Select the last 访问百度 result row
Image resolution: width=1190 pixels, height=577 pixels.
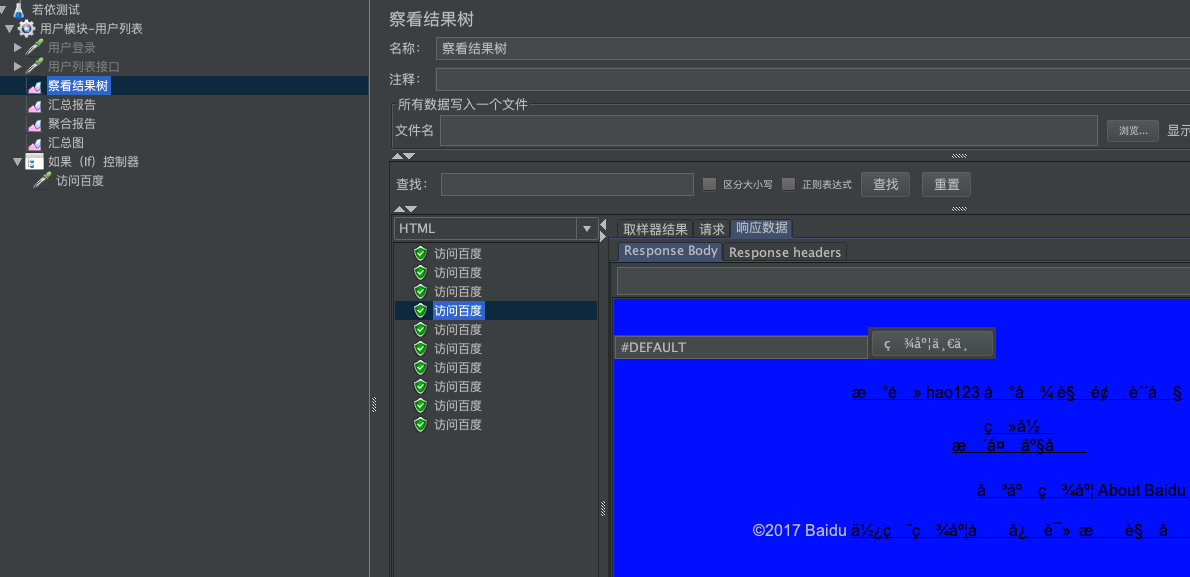(496, 424)
